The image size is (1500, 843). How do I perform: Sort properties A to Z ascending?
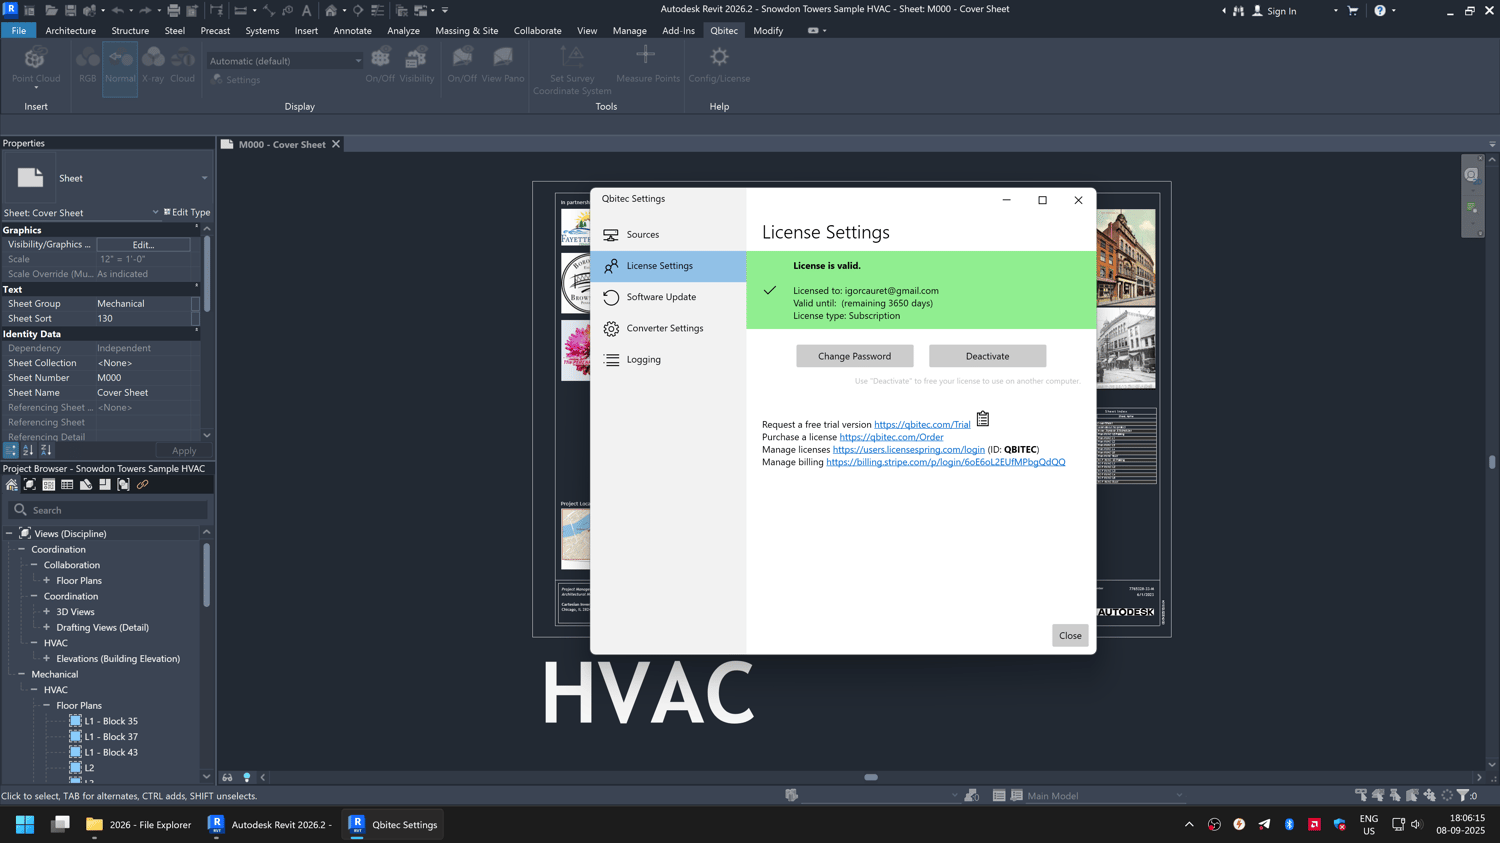click(x=28, y=451)
